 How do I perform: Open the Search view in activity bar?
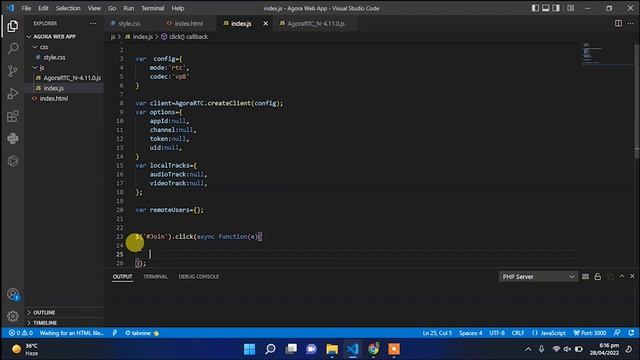[x=13, y=49]
